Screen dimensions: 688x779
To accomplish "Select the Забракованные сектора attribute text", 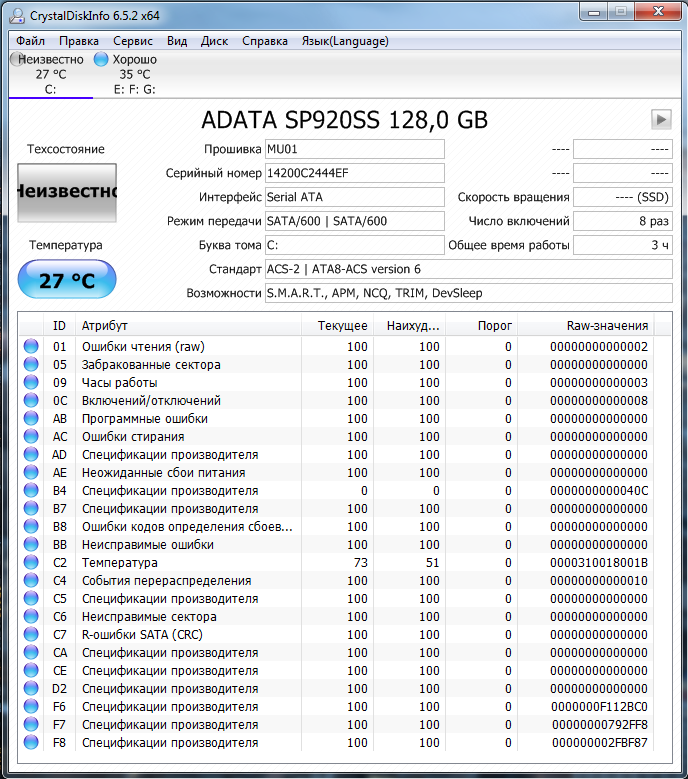I will click(151, 365).
